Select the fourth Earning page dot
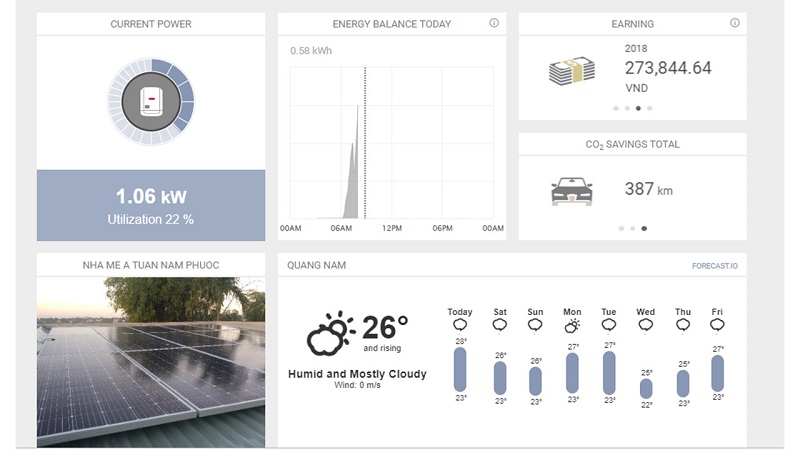 (650, 108)
